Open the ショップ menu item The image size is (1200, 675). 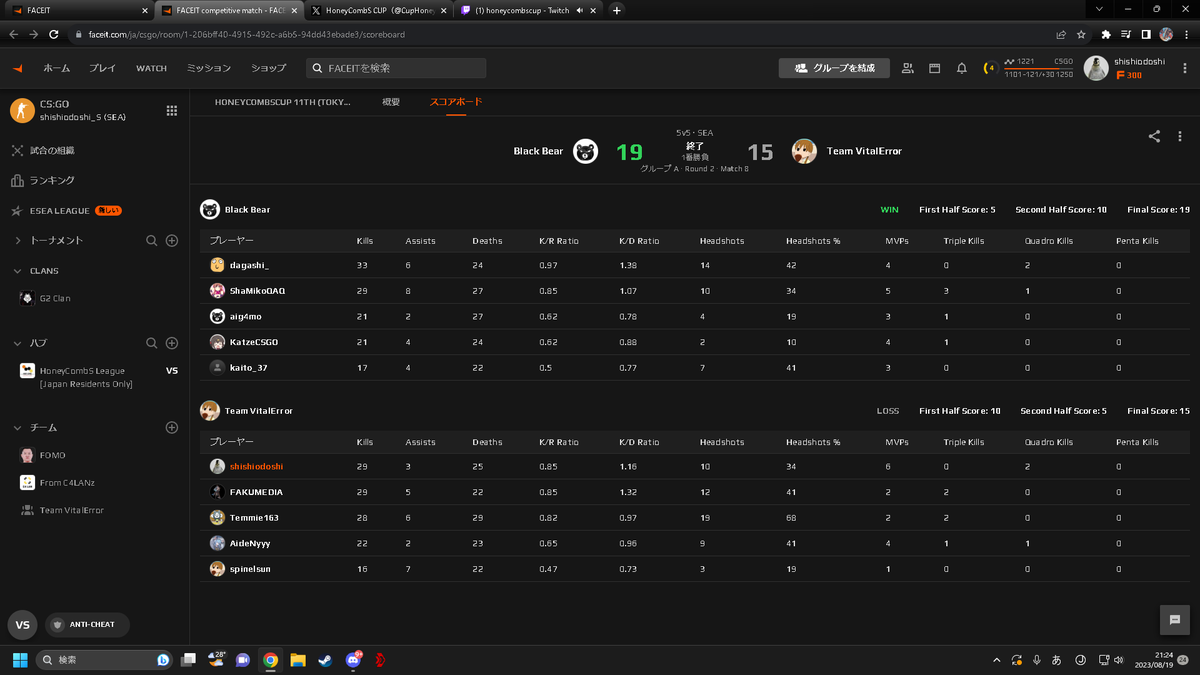coord(268,68)
